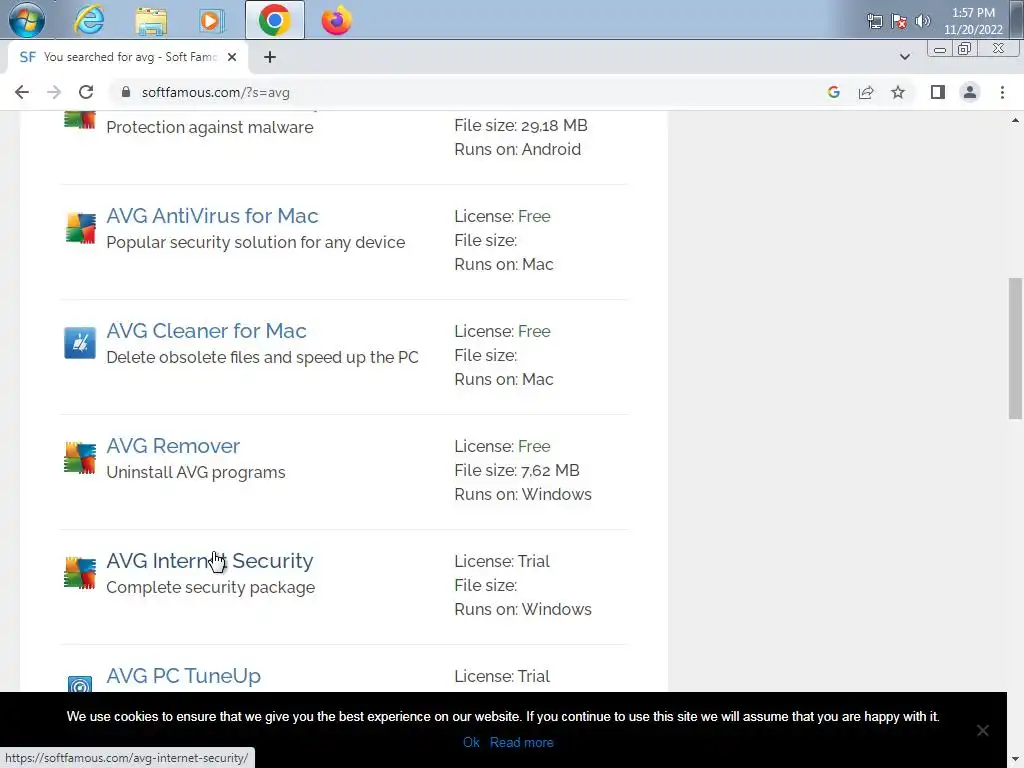
Task: Open the tab search chevron
Action: pos(904,57)
